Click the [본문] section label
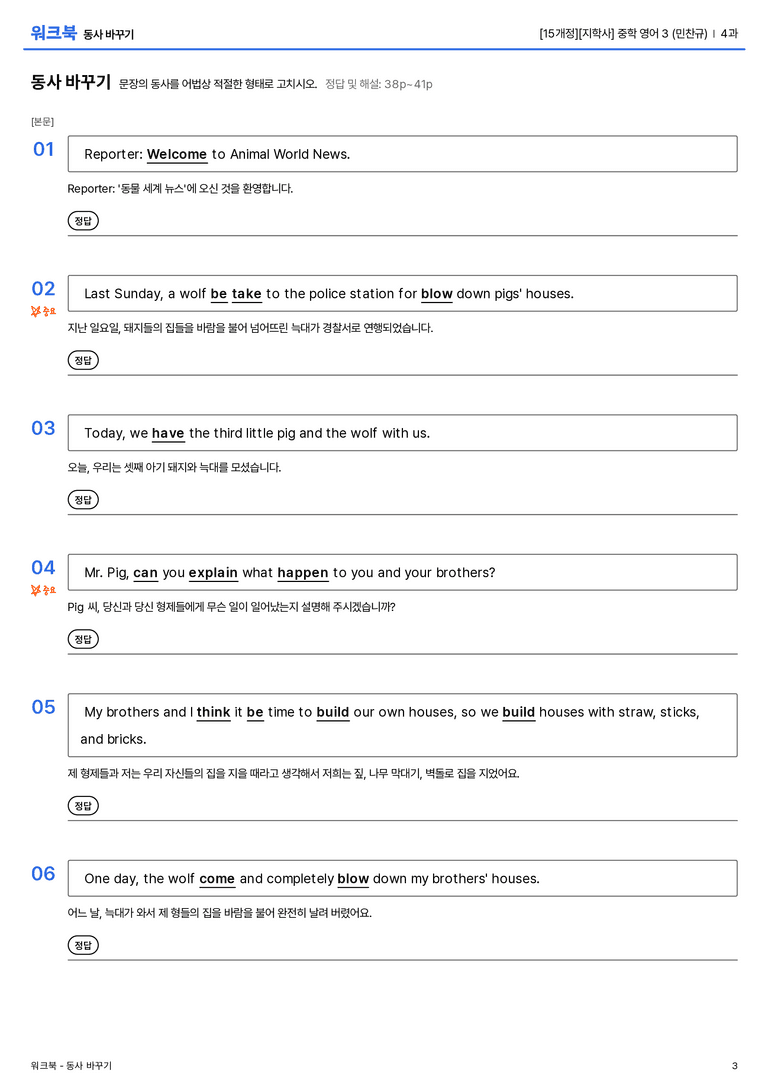 point(42,122)
